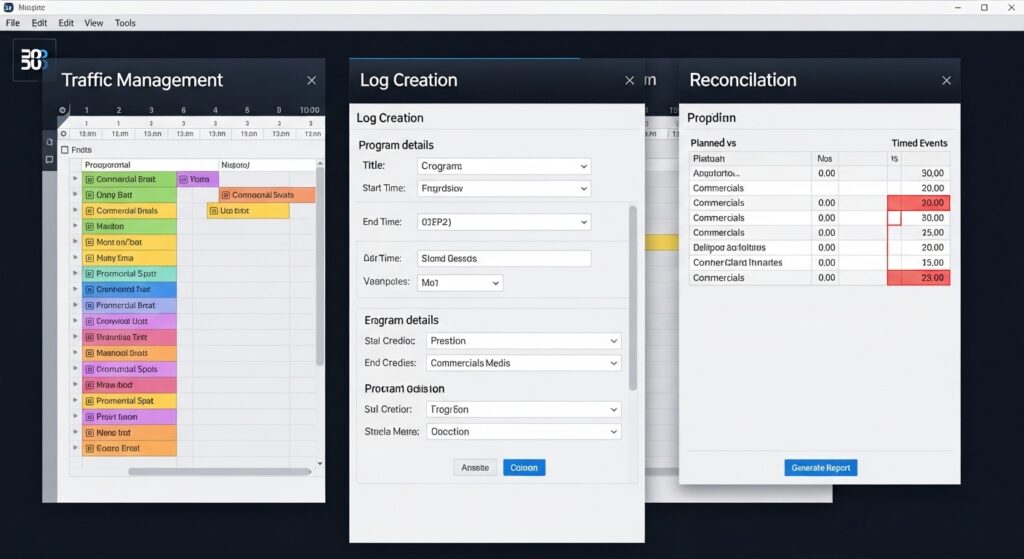The height and width of the screenshot is (559, 1024).
Task: Click the item icon on the Promontal Spitt row
Action: coord(89,274)
